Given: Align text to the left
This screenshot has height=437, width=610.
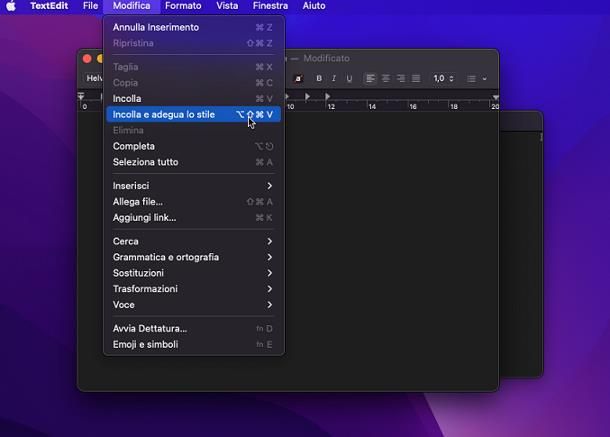Looking at the screenshot, I should 370,79.
